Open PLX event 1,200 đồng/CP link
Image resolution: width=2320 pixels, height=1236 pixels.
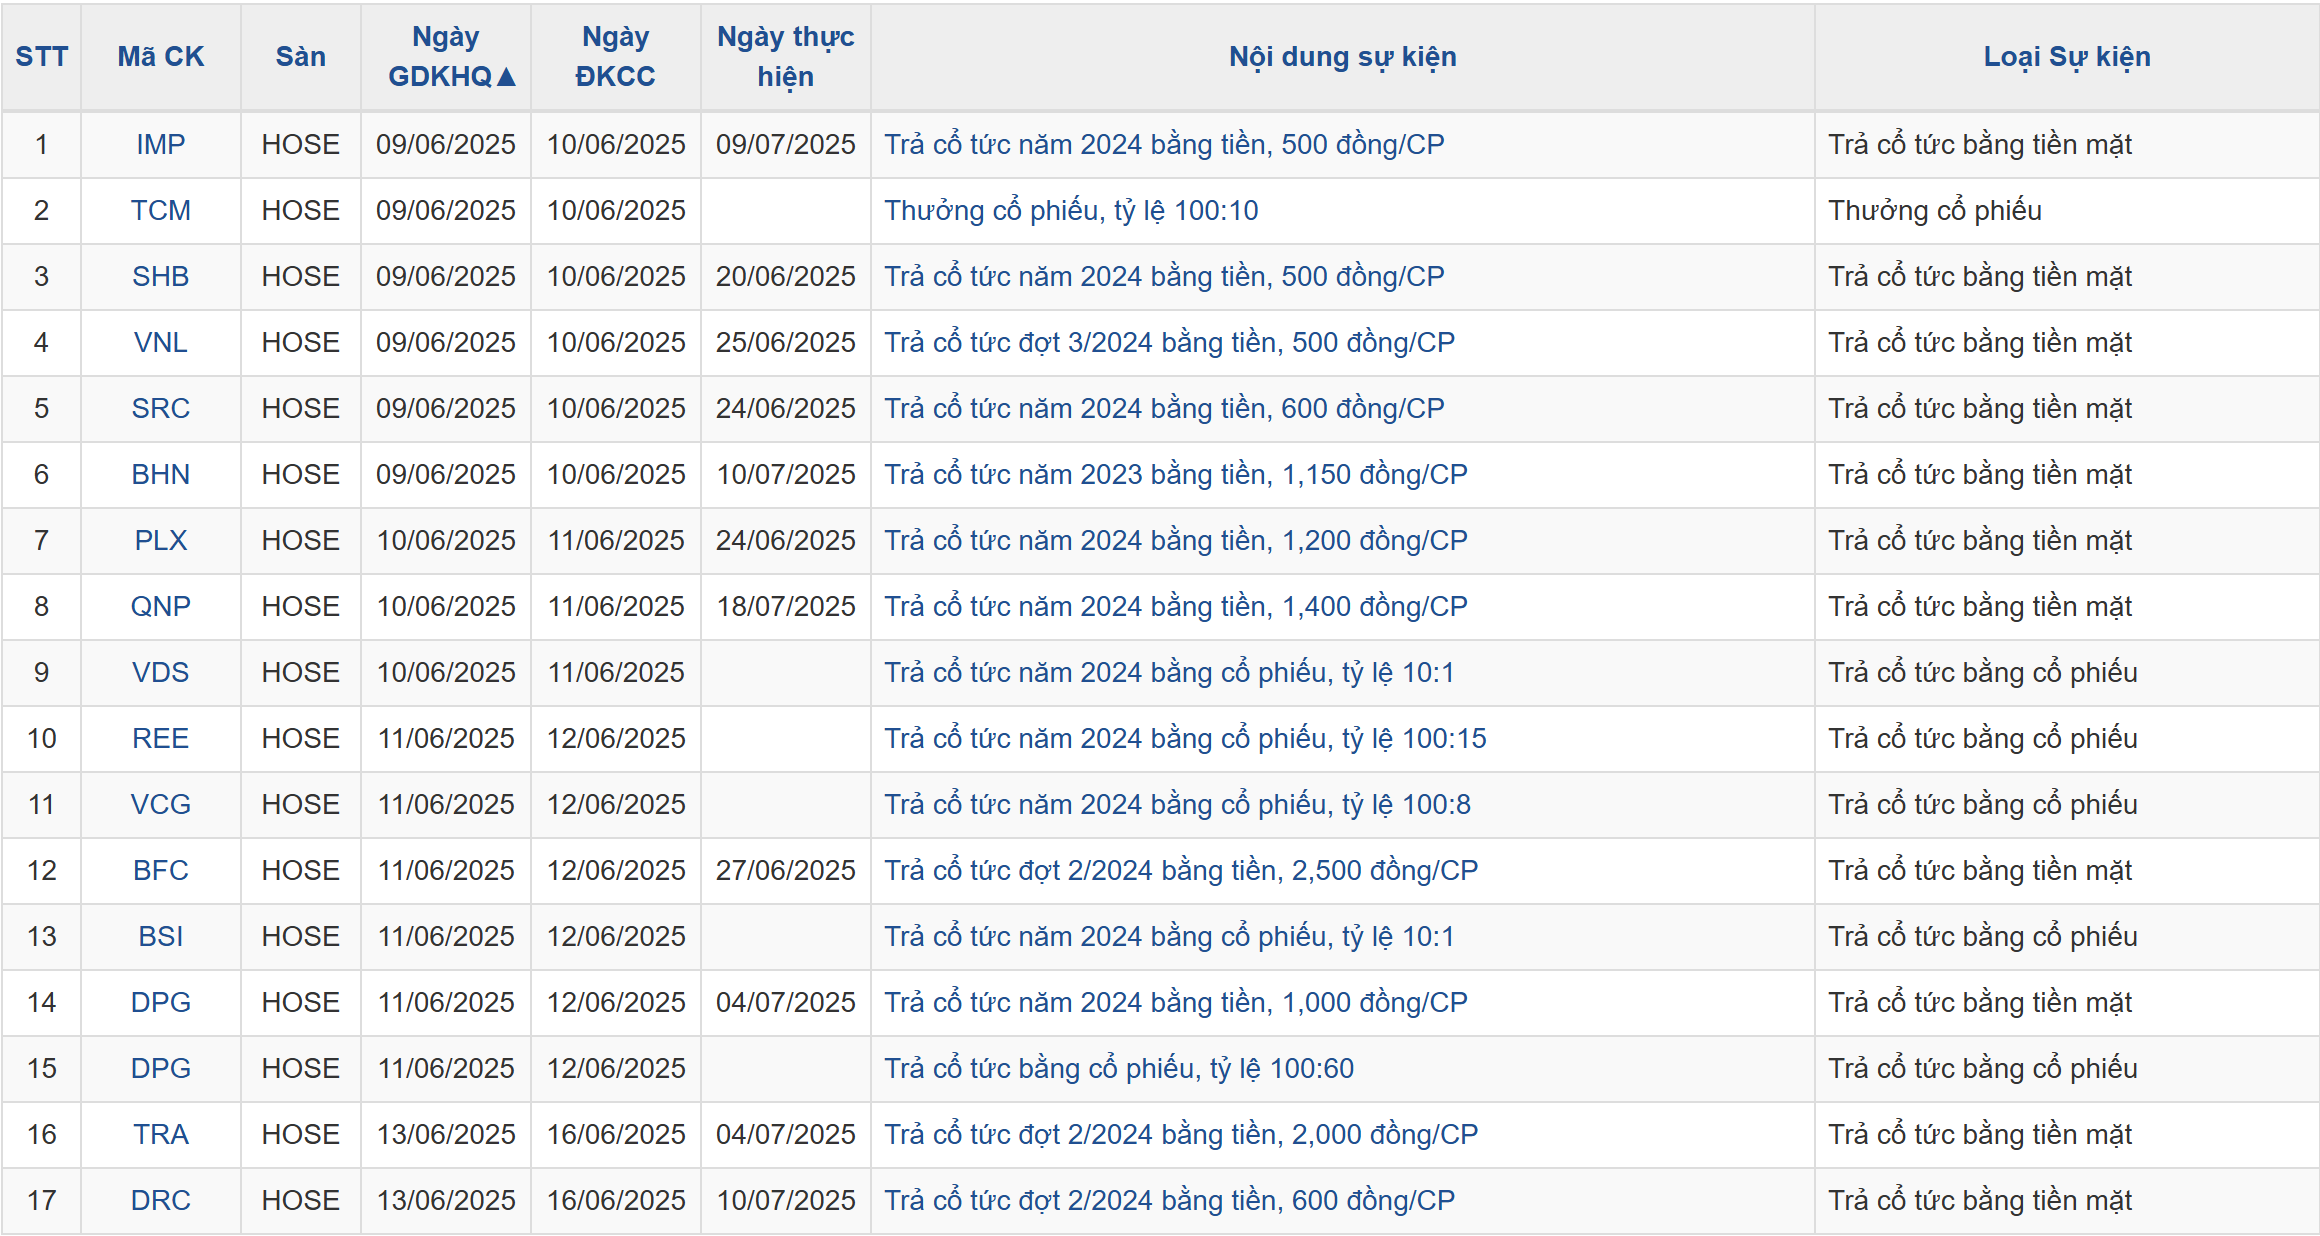[x=1176, y=540]
